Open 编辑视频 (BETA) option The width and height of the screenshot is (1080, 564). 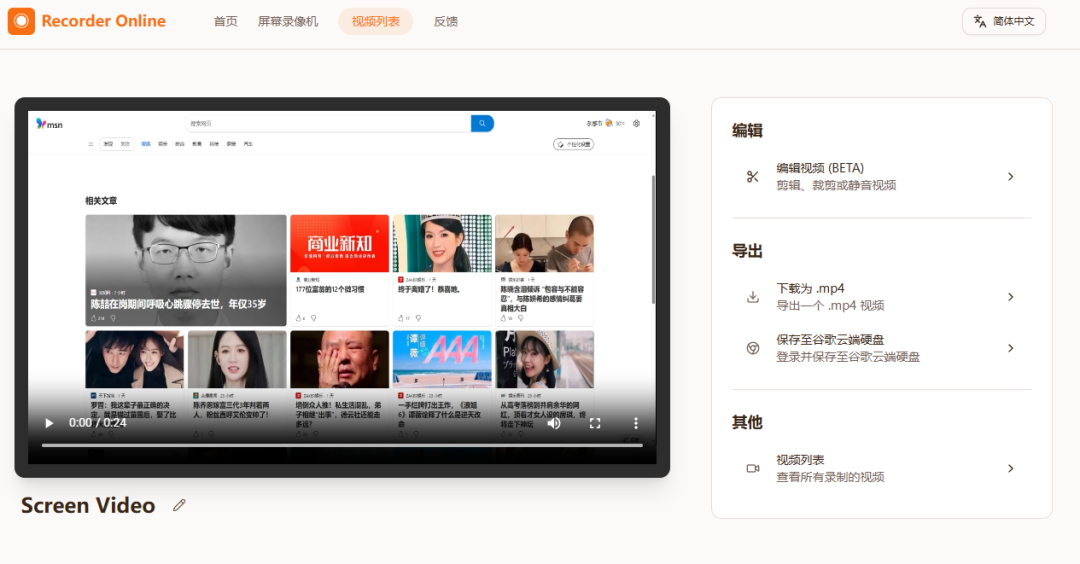tap(882, 177)
